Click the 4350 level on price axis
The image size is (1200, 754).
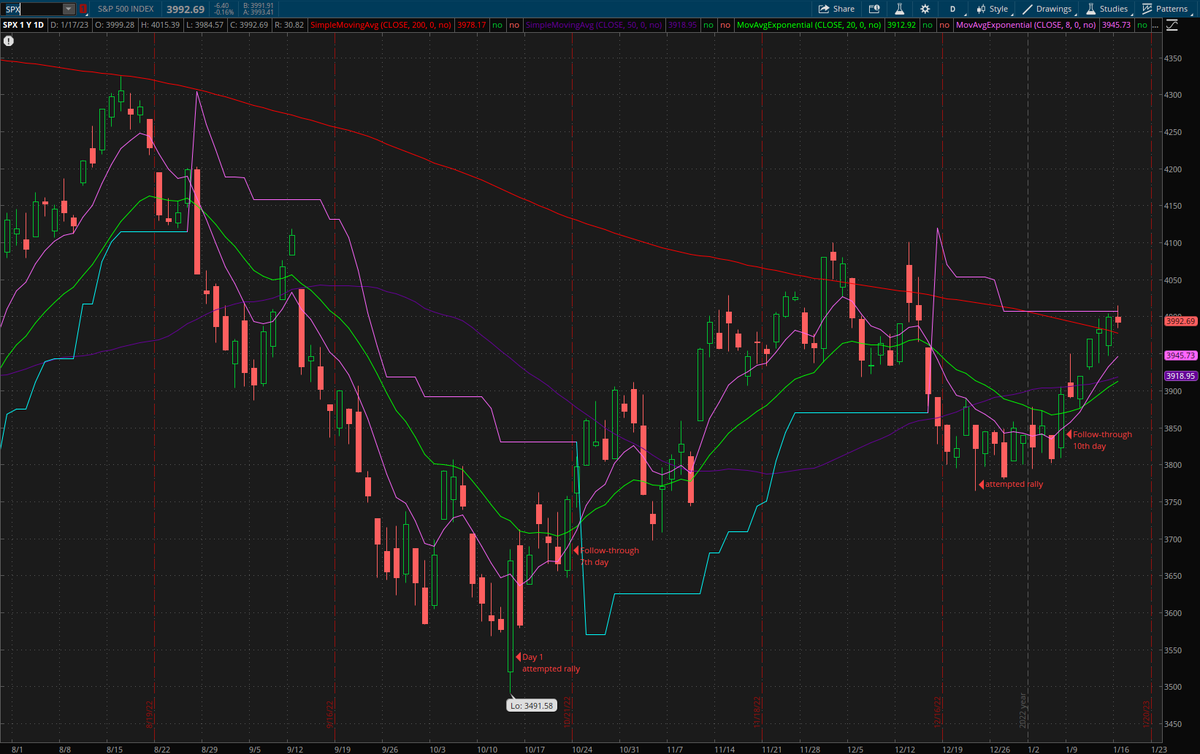click(1172, 60)
